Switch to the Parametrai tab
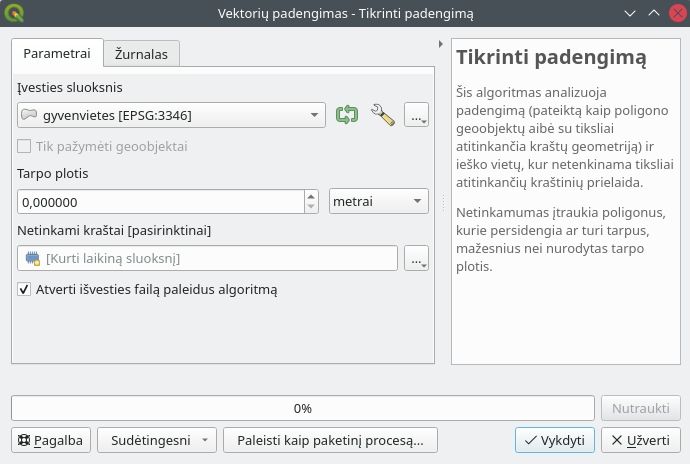The height and width of the screenshot is (464, 690). [x=57, y=53]
